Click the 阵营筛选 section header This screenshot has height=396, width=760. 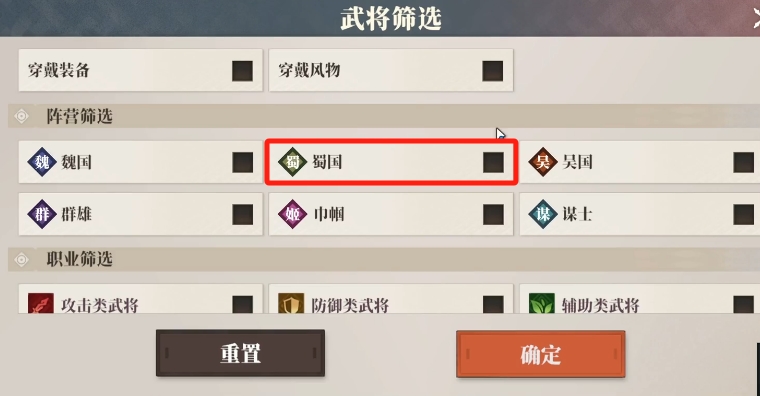pyautogui.click(x=79, y=116)
